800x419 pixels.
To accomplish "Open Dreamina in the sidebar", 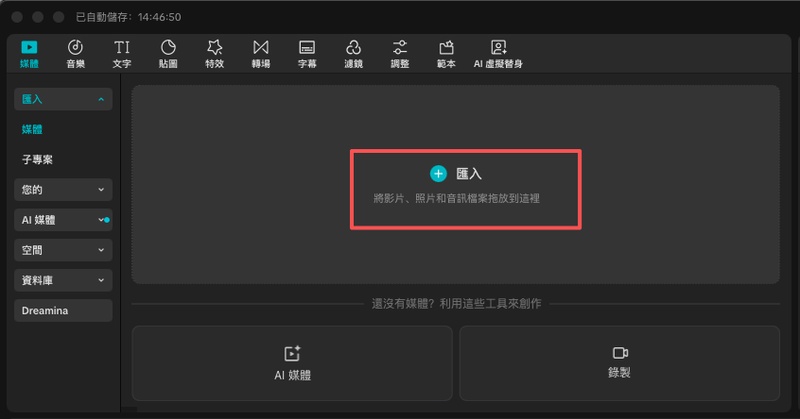I will [63, 310].
